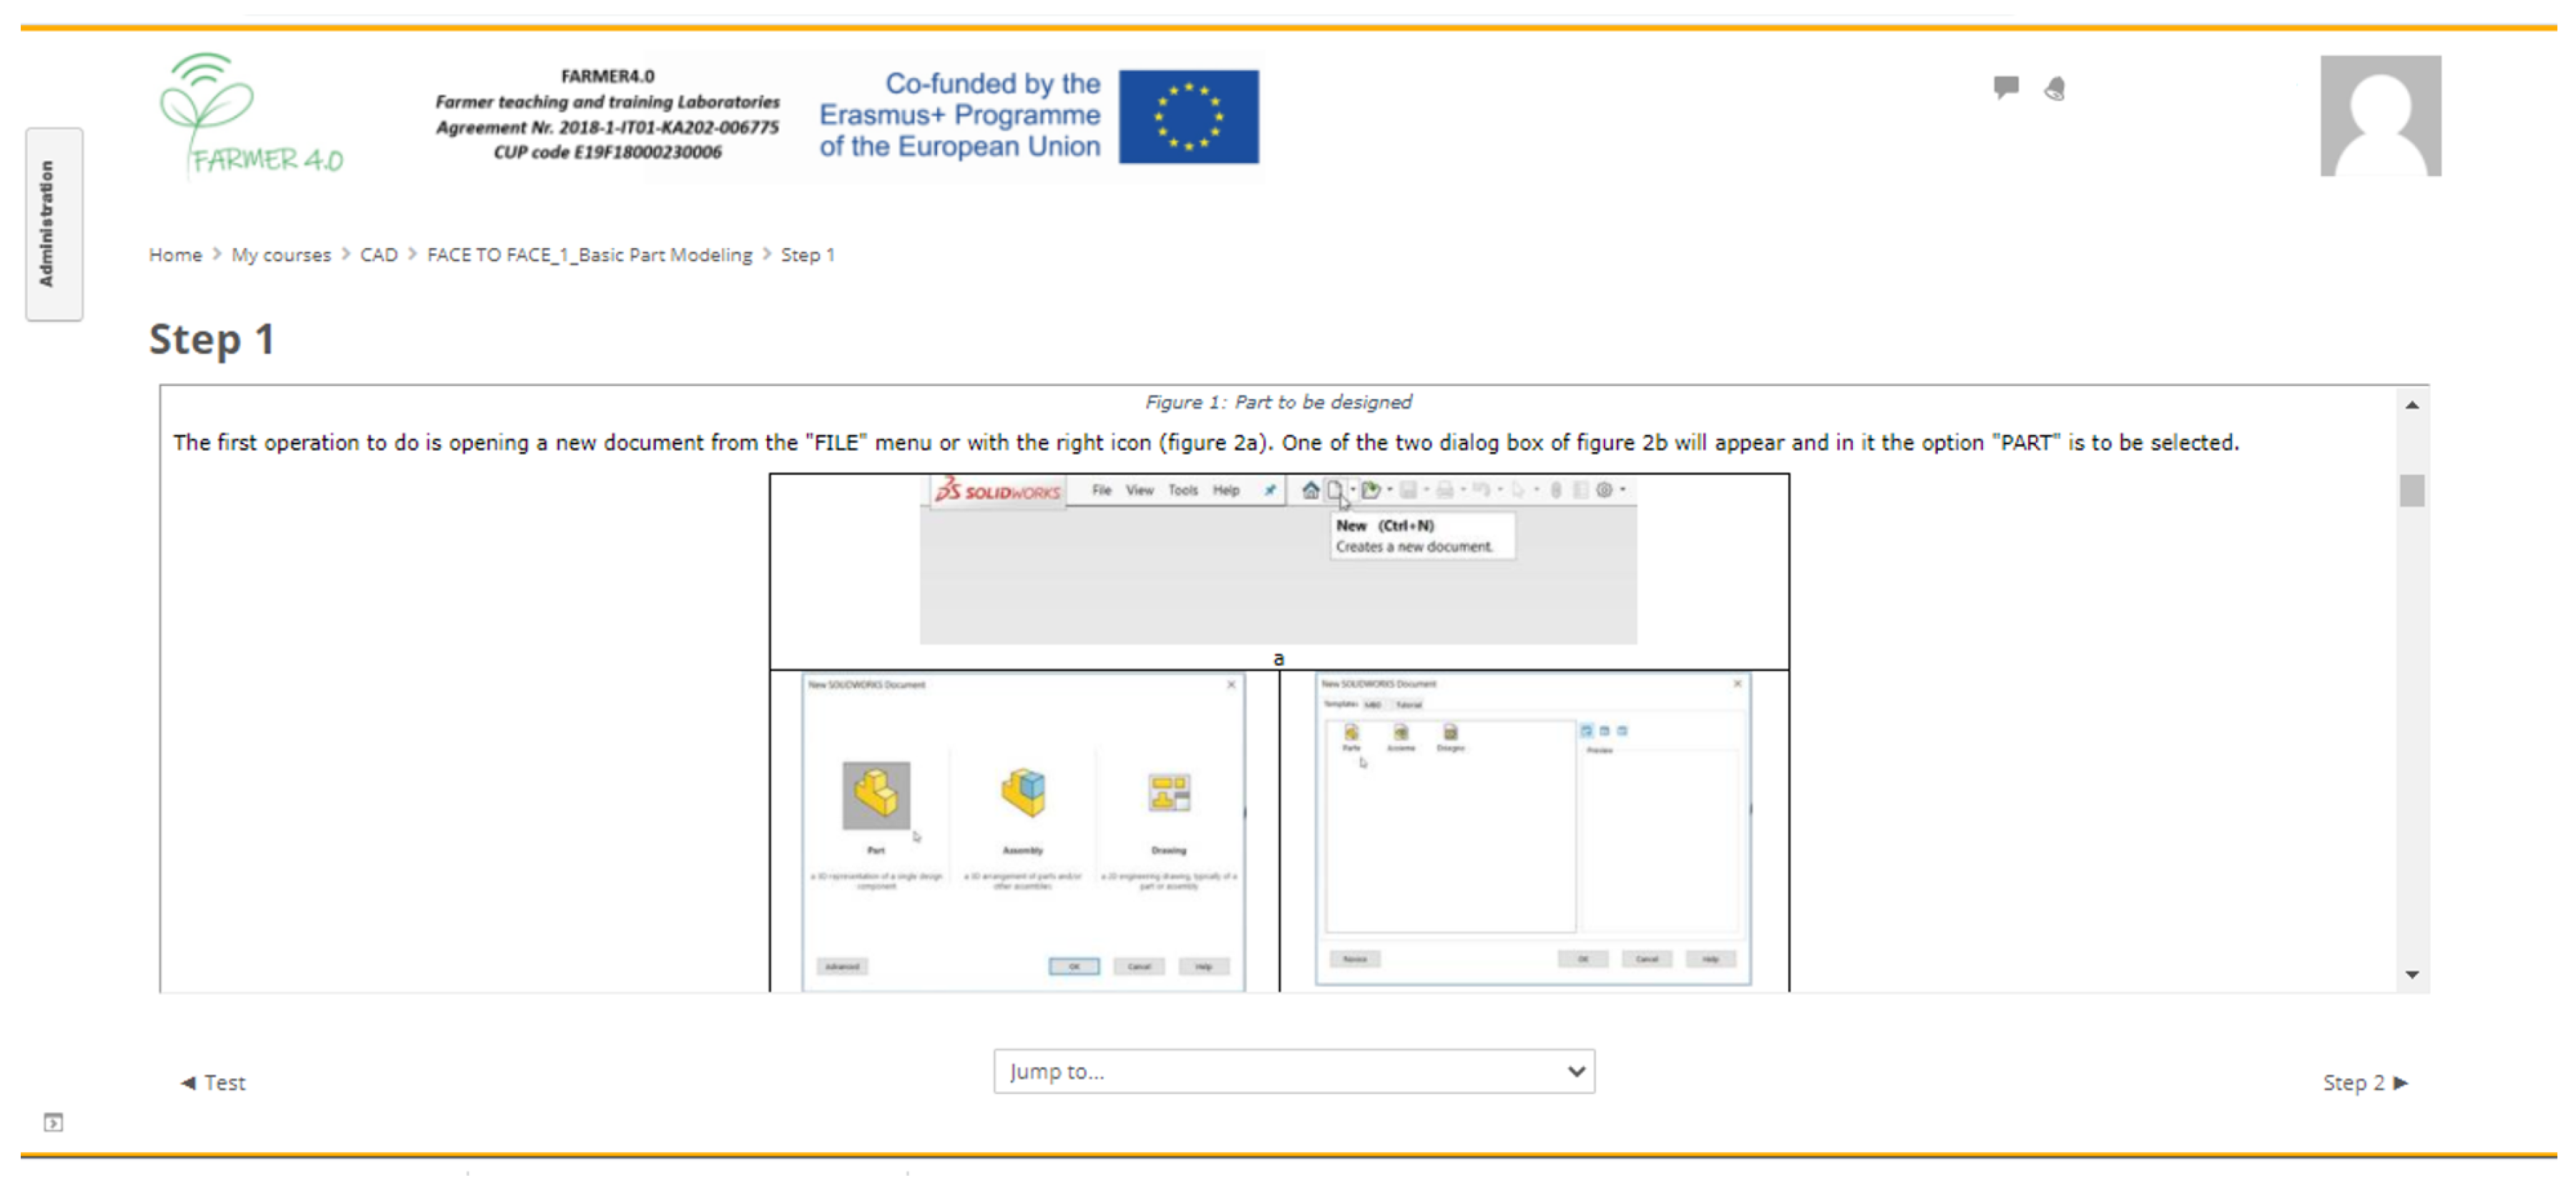The width and height of the screenshot is (2576, 1180).
Task: Click the notifications bell icon
Action: (2054, 89)
